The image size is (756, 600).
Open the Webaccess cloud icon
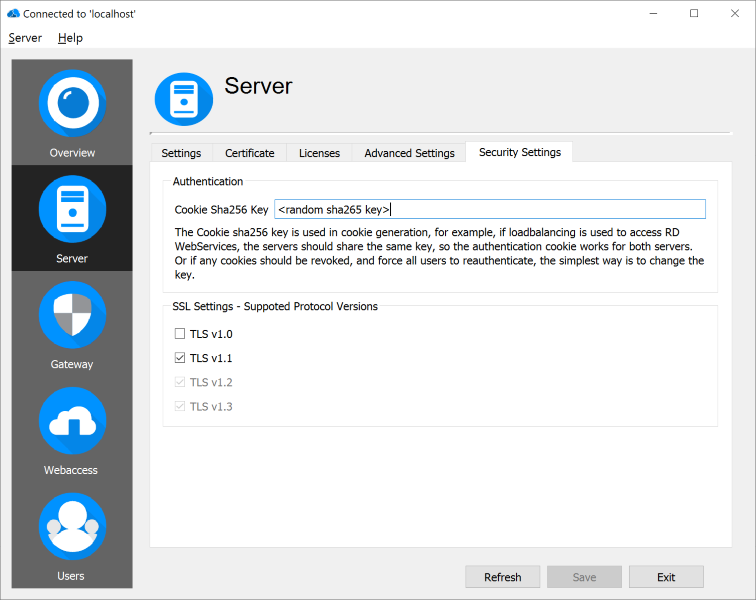[x=72, y=421]
